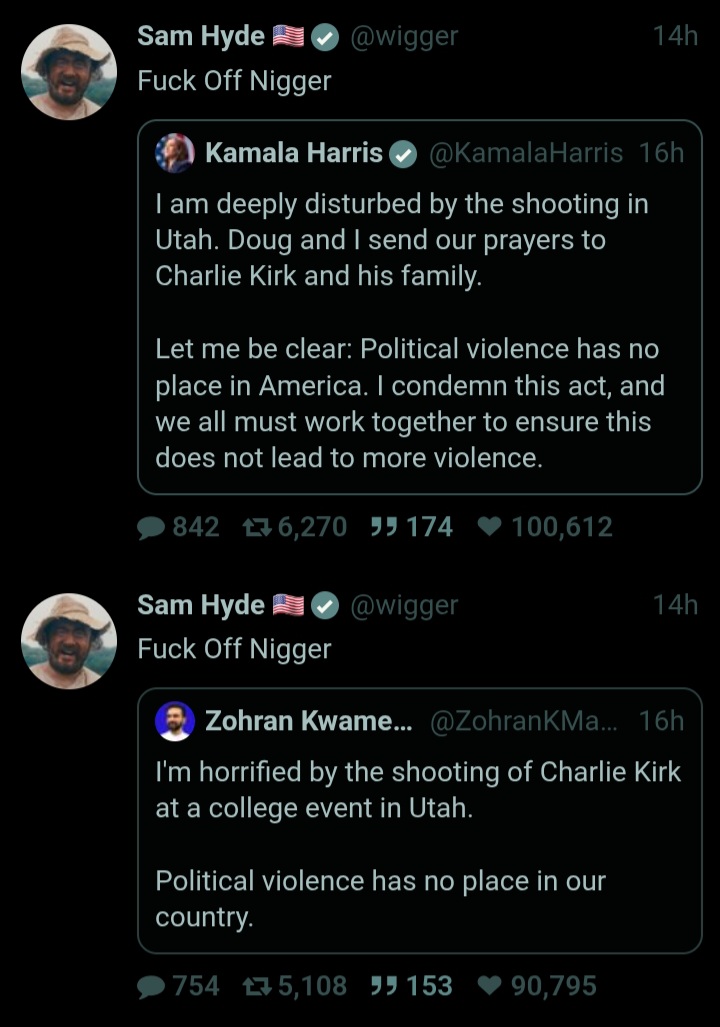Click the 14h timestamp on the first post

coord(675,37)
